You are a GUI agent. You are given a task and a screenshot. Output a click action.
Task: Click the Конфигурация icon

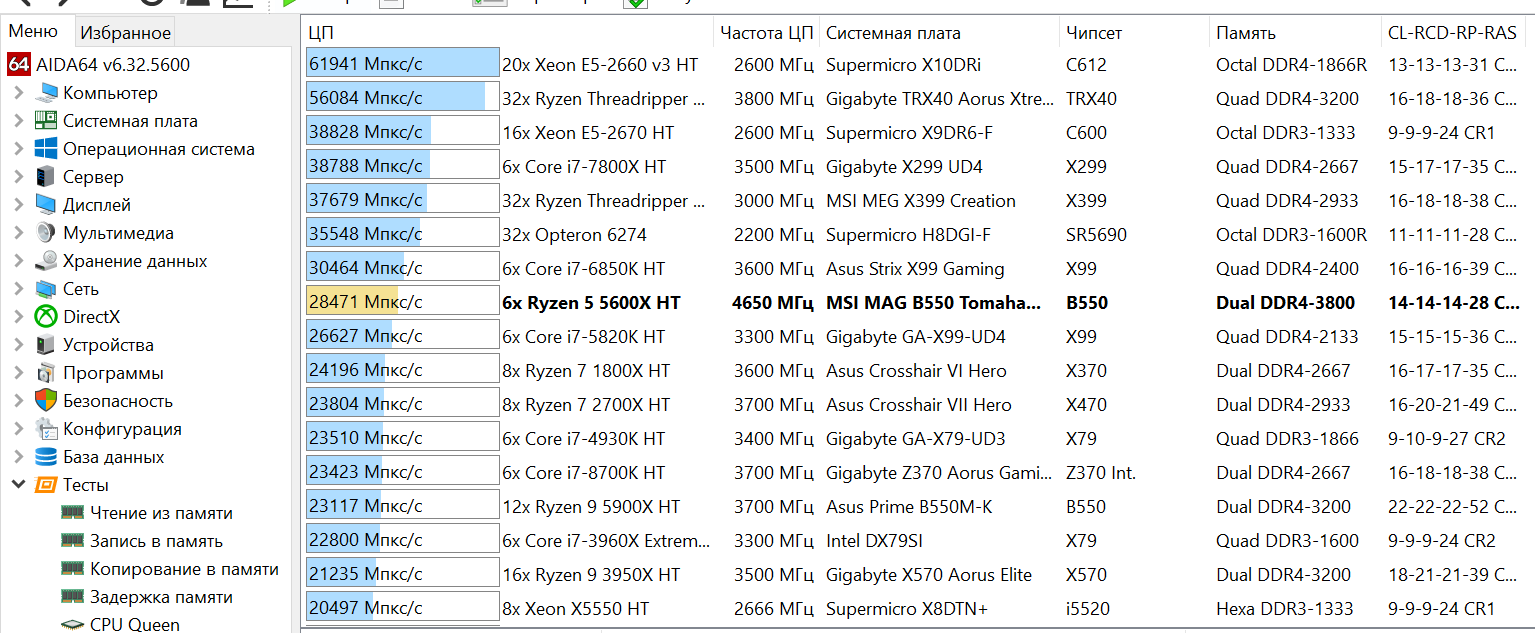pos(46,429)
